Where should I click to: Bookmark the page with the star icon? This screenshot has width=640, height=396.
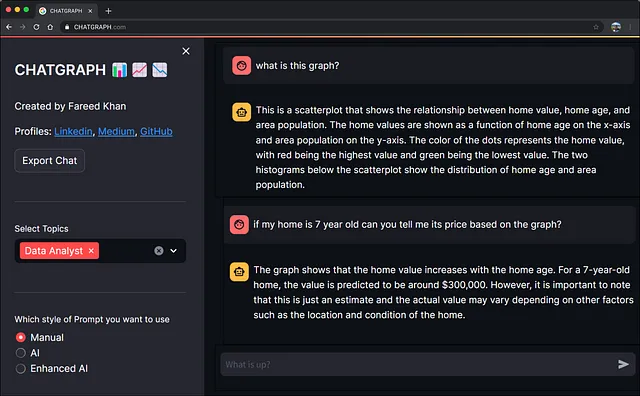coord(596,27)
